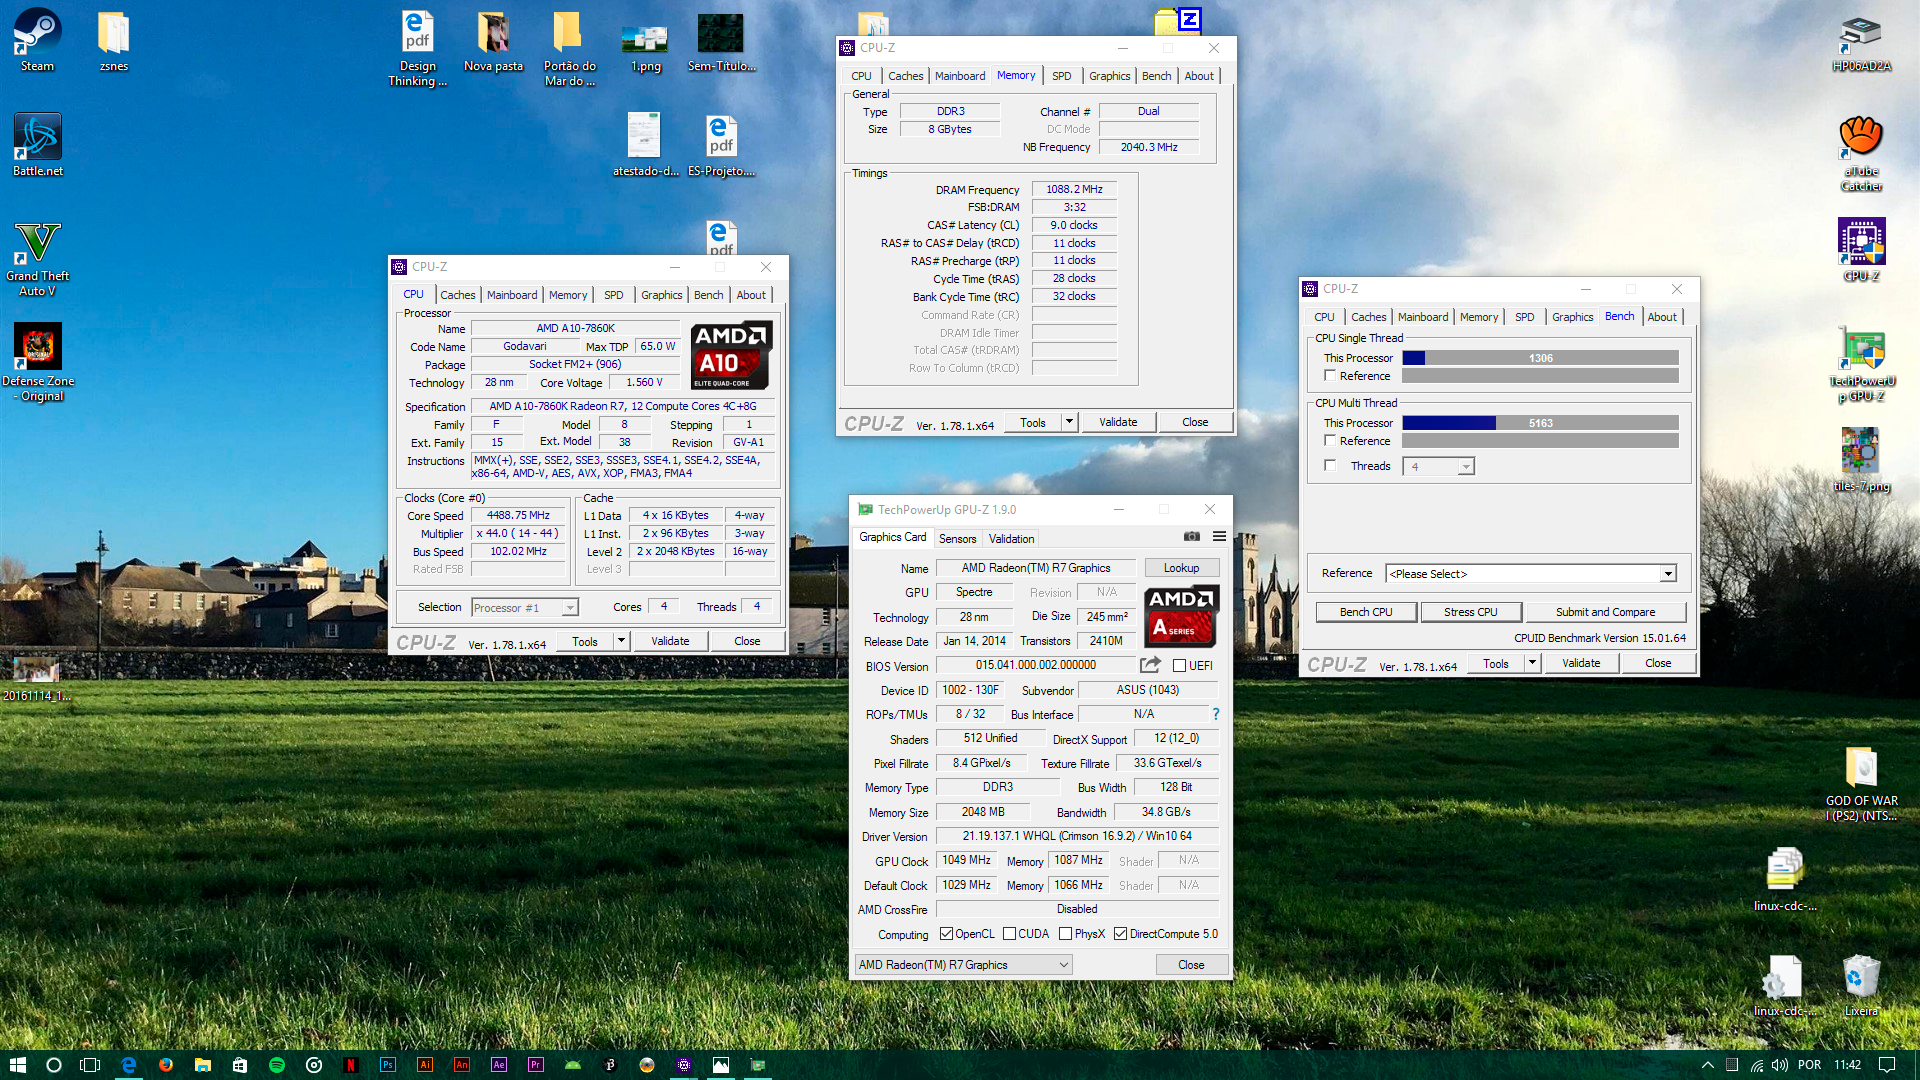
Task: Click the taskbar clock showing 11:42
Action: 1847,1065
